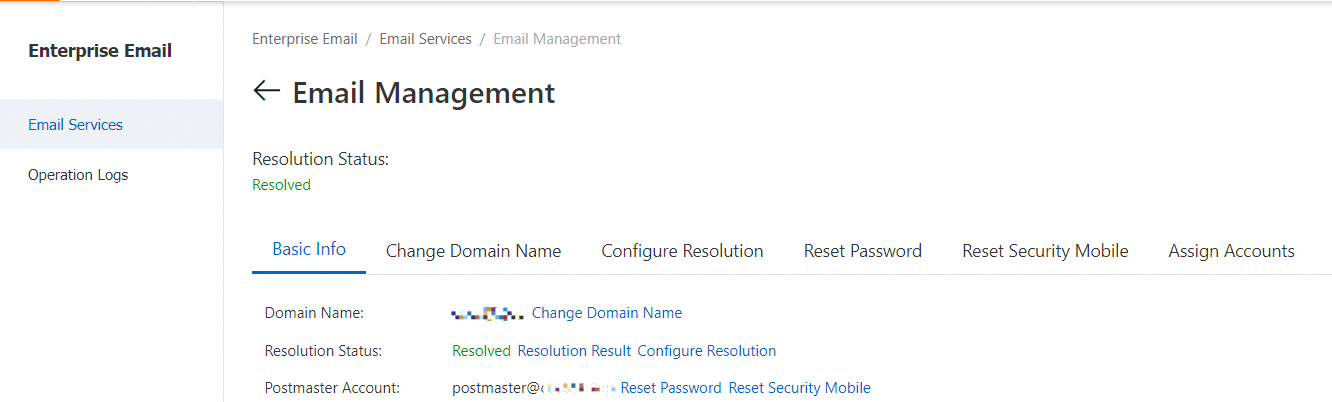
Task: Click the Enterprise Email sidebar title
Action: pyautogui.click(x=100, y=51)
